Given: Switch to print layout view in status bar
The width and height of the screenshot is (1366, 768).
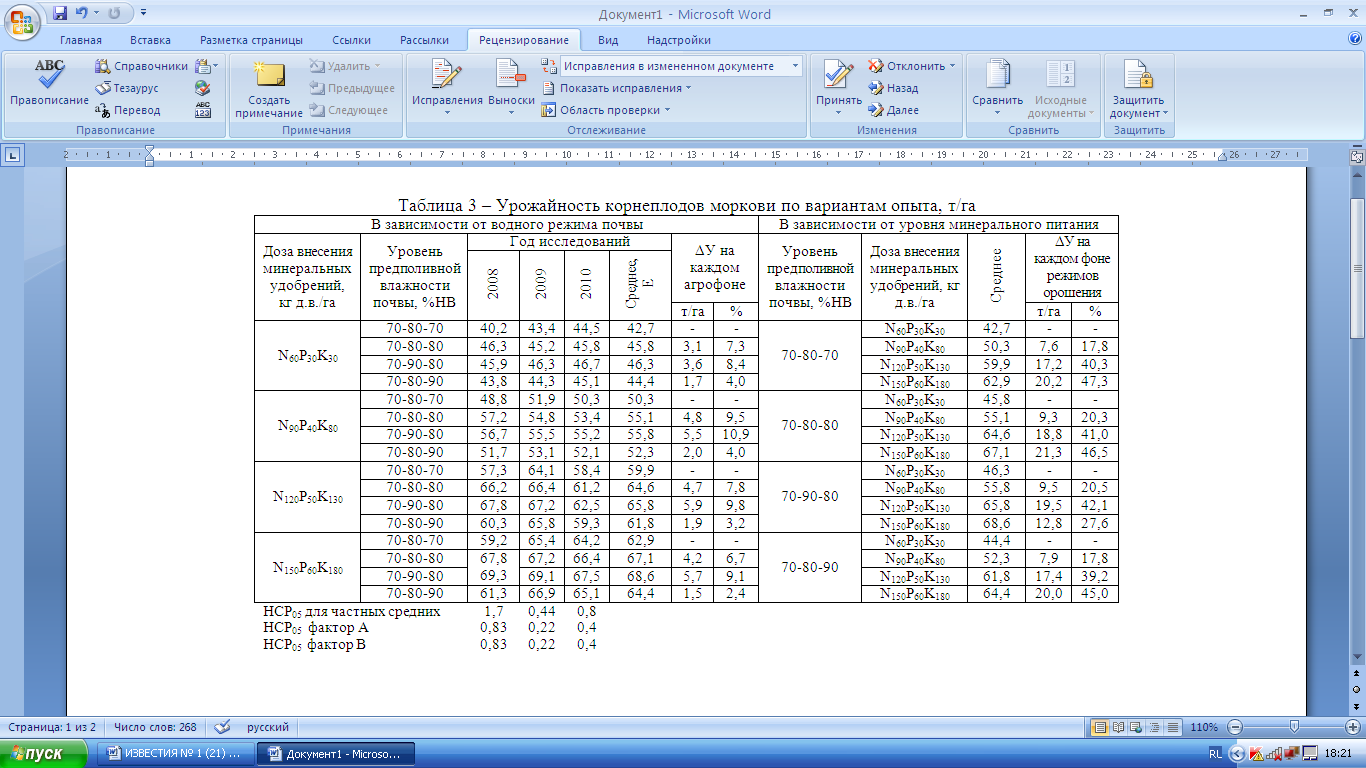Looking at the screenshot, I should (x=1099, y=727).
